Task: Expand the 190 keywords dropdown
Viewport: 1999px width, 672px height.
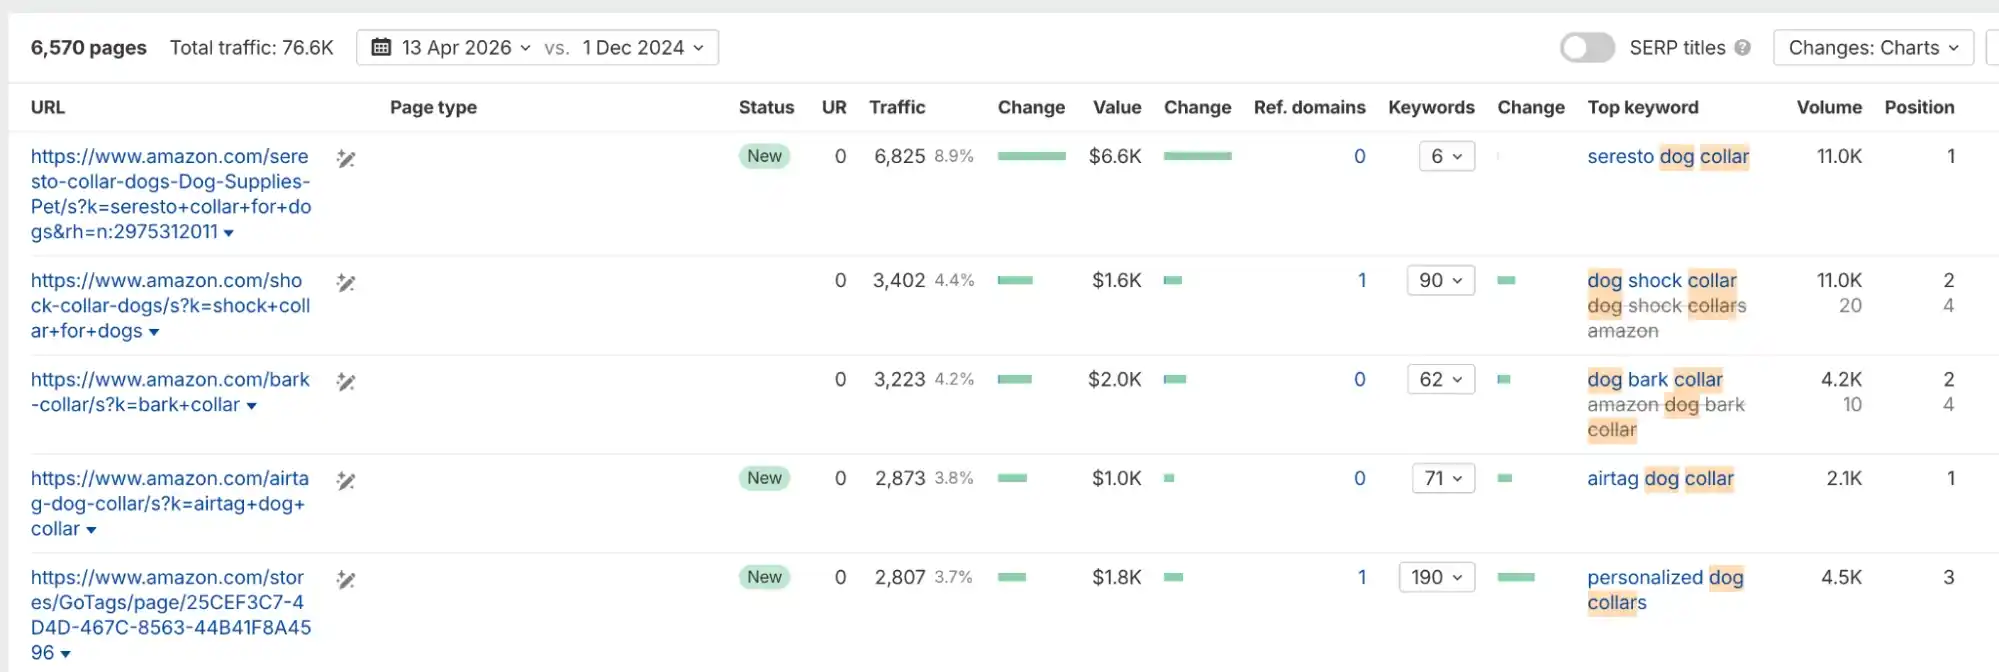Action: (x=1437, y=577)
